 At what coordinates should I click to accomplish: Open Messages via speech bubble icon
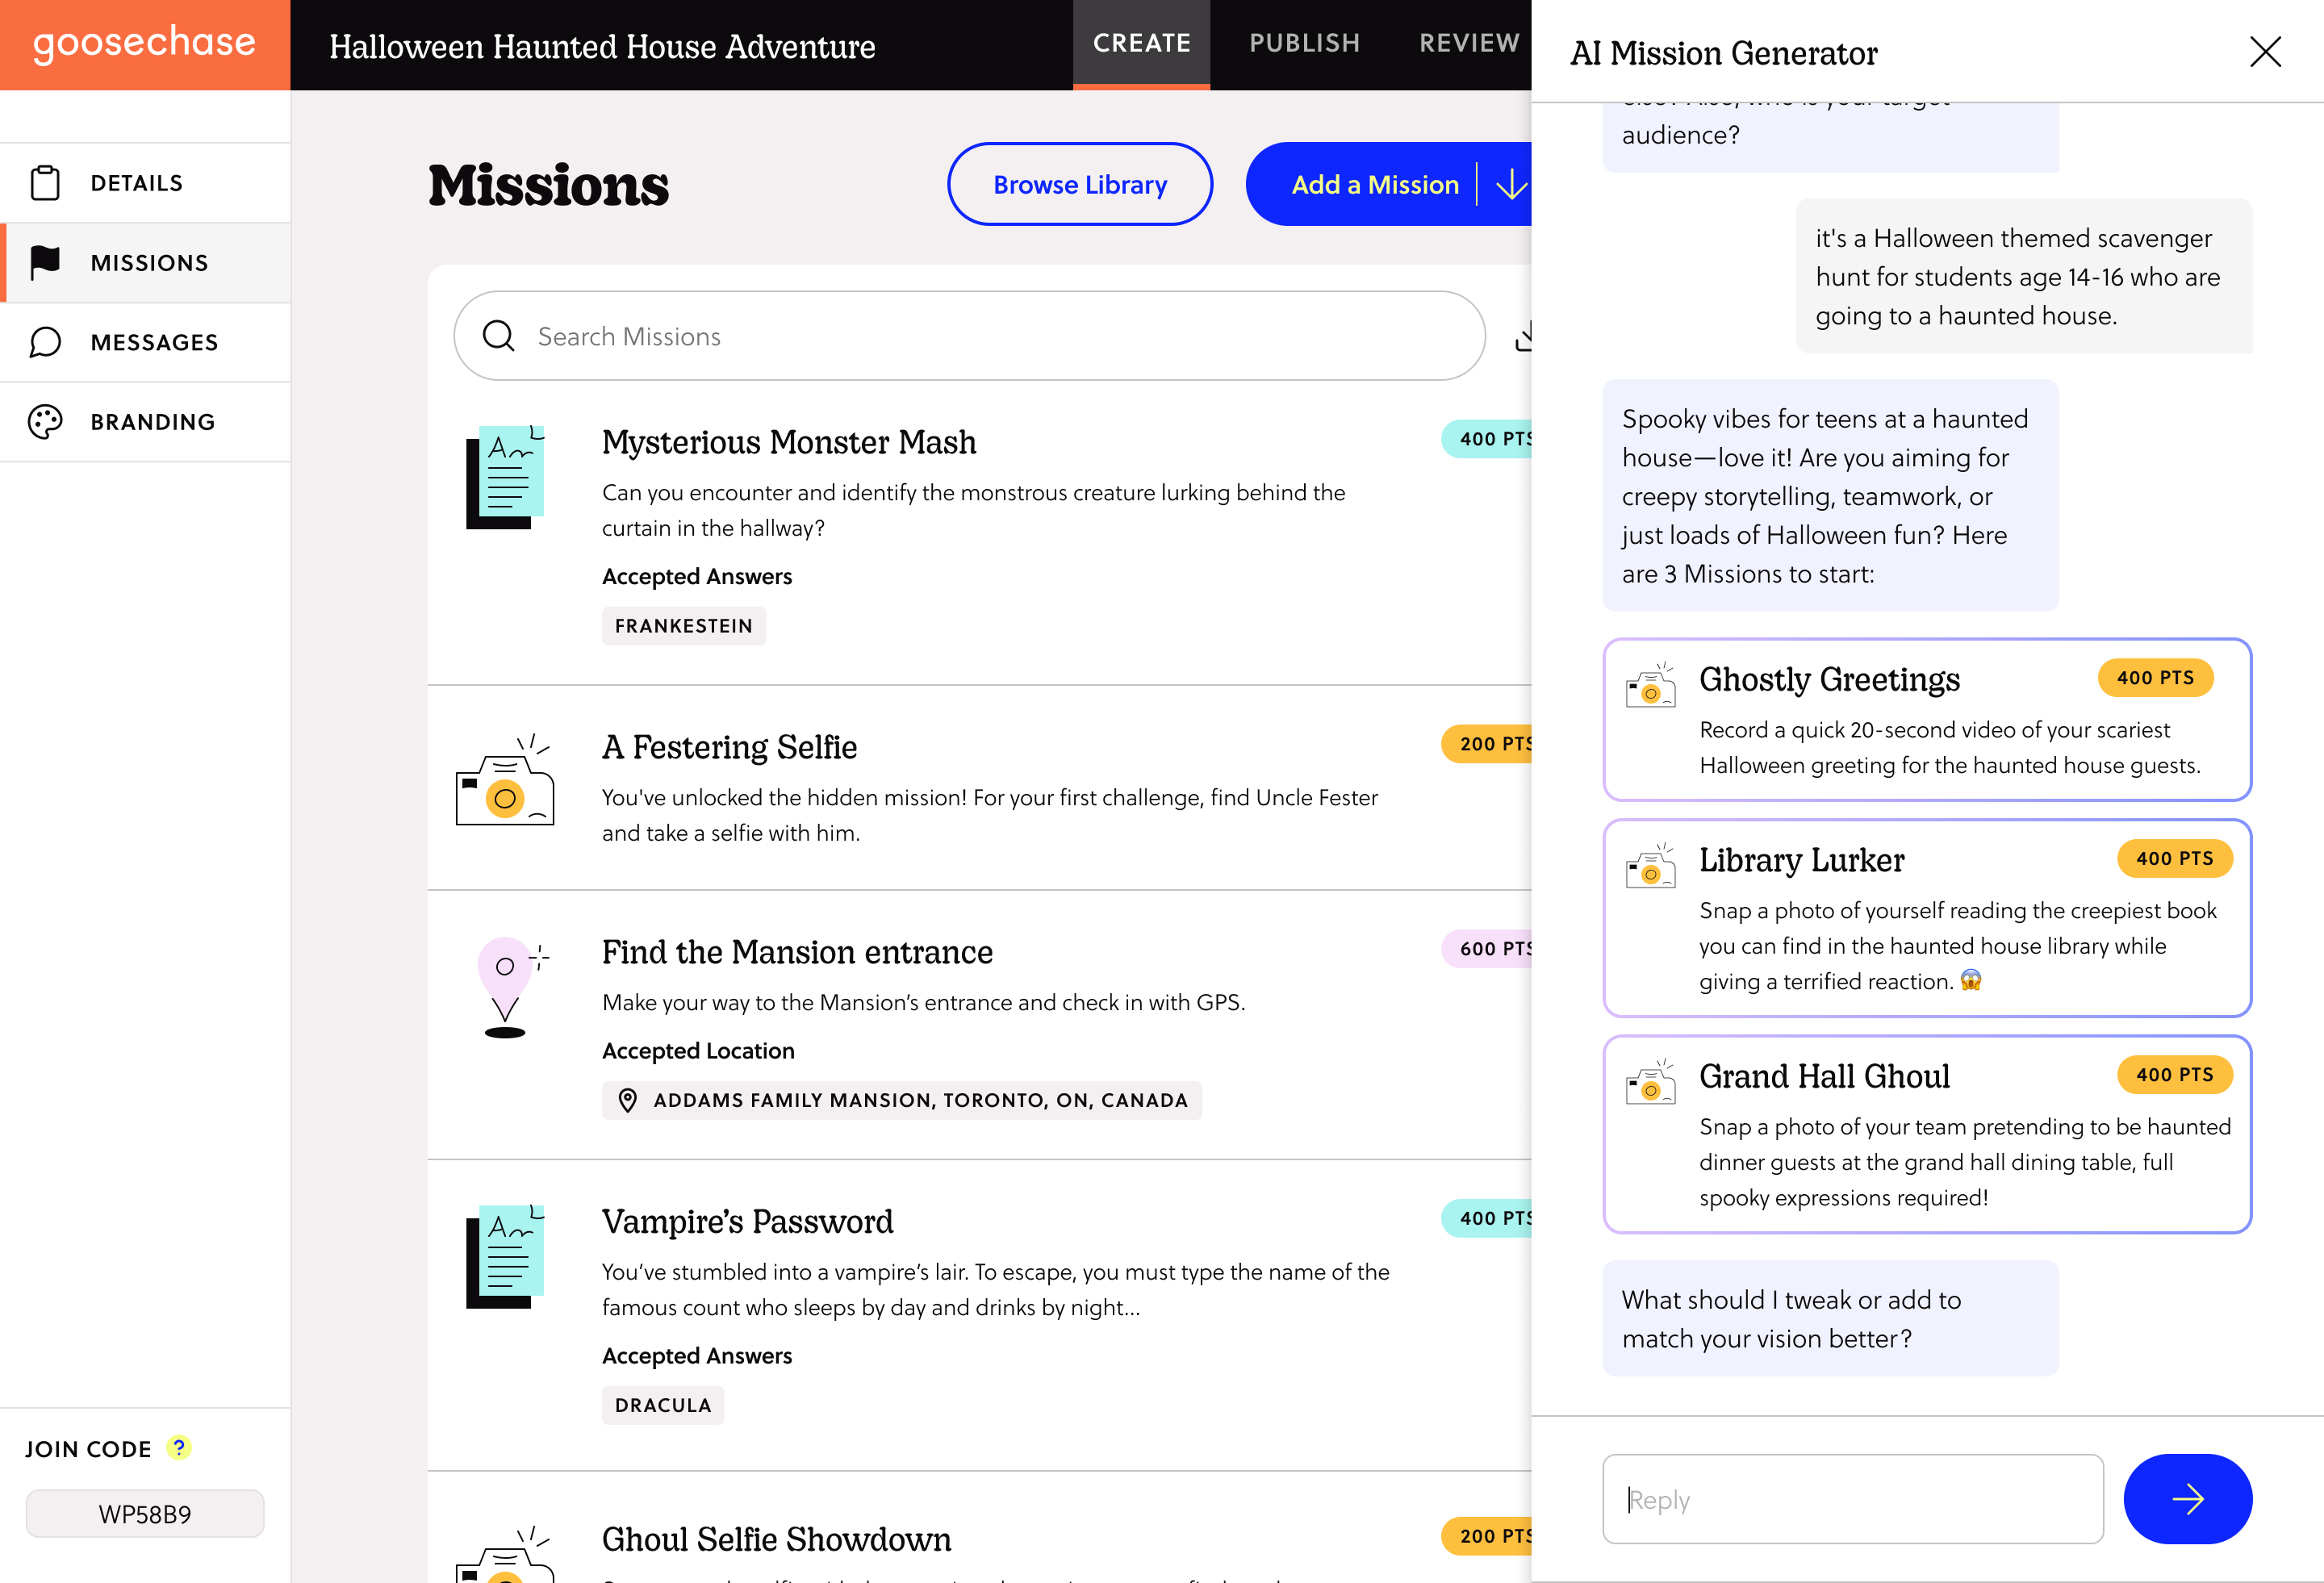(45, 342)
